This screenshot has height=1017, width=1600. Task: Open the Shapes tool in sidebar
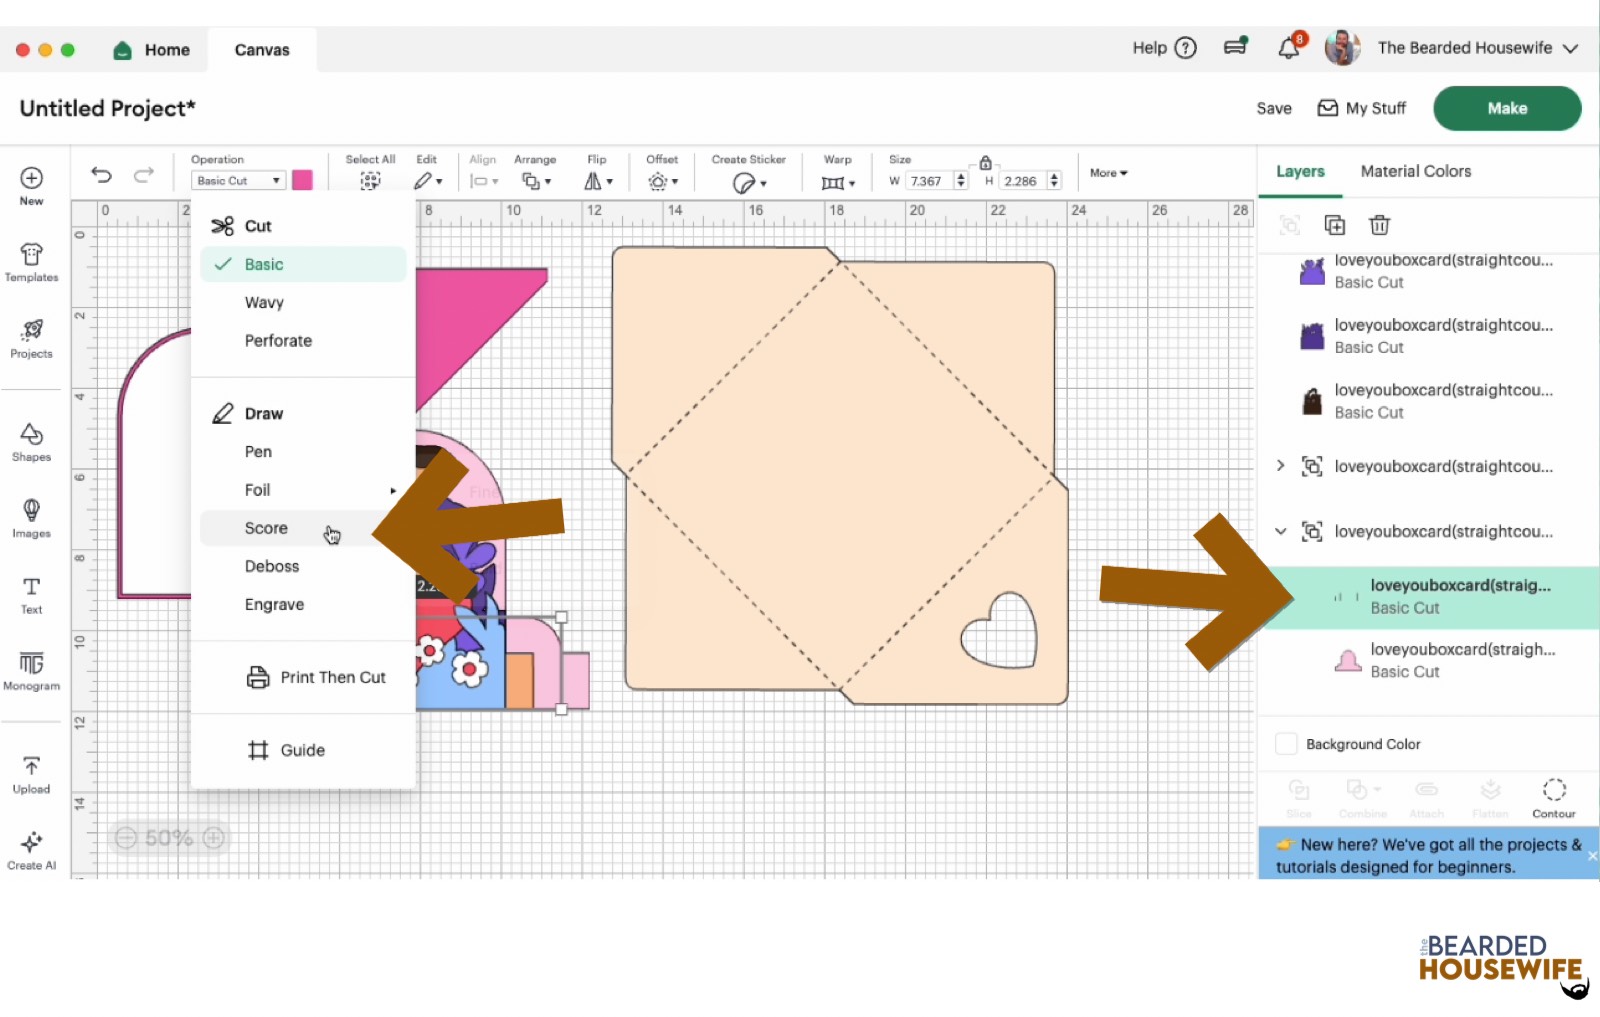31,441
